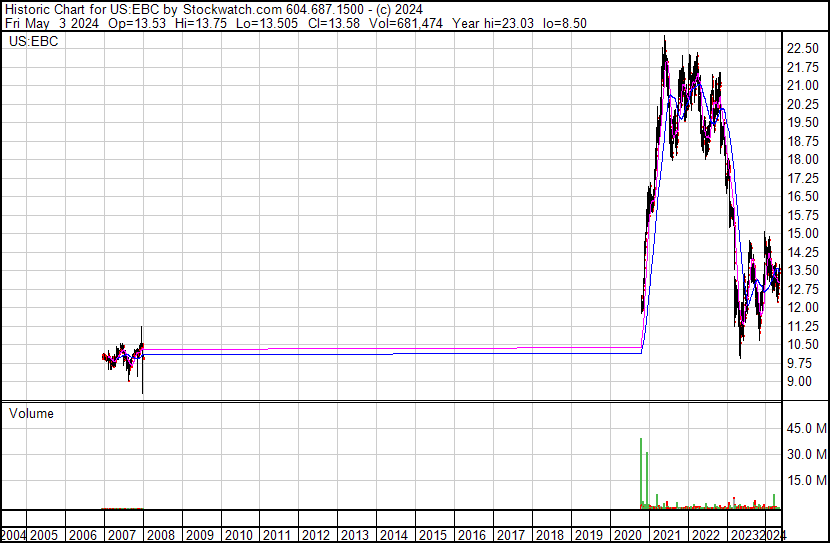Select the 10.50 price axis label

(802, 345)
